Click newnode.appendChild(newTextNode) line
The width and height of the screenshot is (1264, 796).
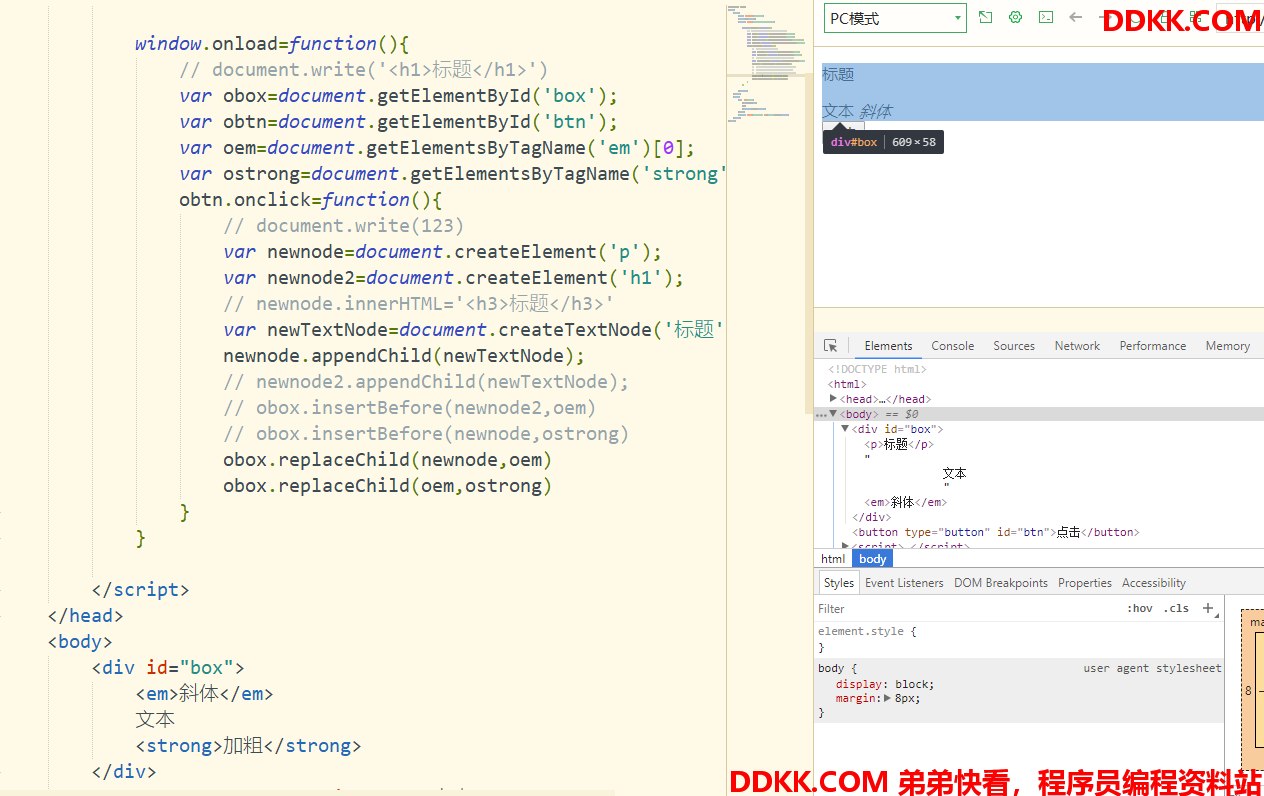coord(404,356)
